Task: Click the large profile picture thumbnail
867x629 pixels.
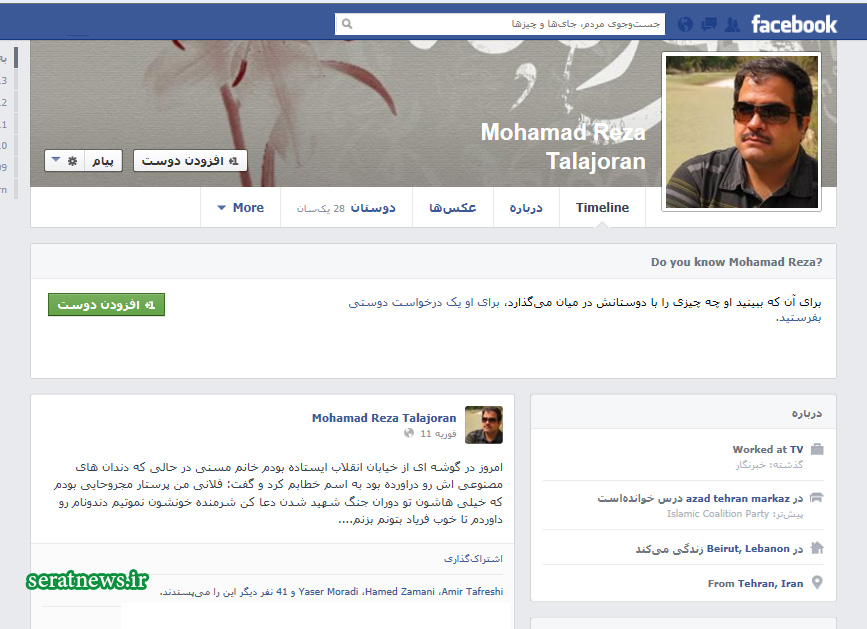Action: pyautogui.click(x=741, y=132)
